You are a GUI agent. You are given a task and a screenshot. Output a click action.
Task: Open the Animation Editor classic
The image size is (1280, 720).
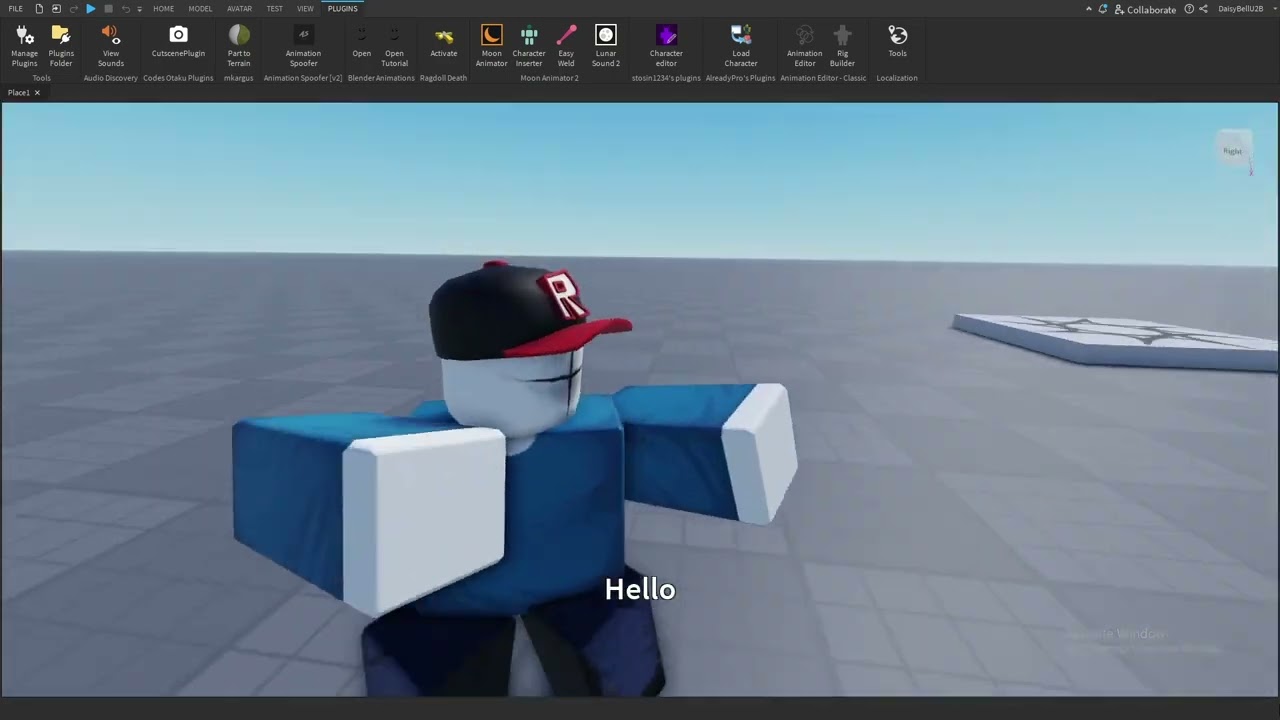coord(805,46)
